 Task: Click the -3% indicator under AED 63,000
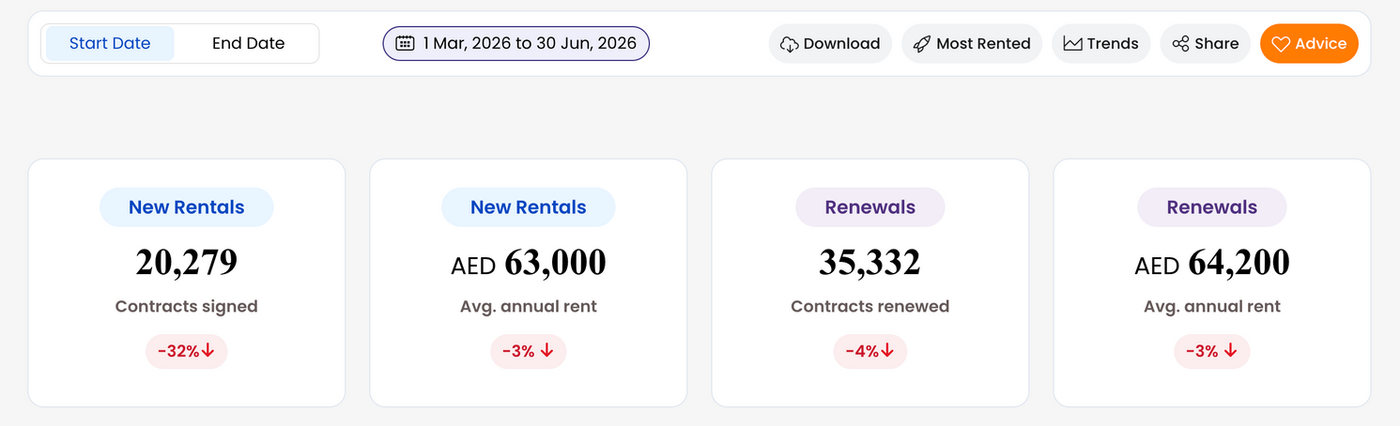[x=528, y=351]
